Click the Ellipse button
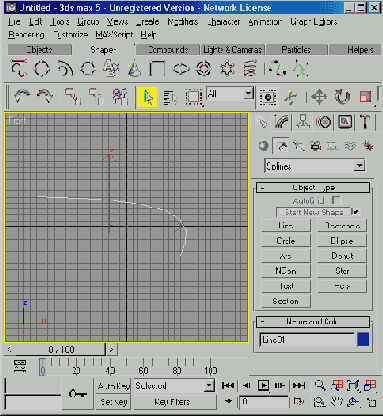 pyautogui.click(x=342, y=241)
